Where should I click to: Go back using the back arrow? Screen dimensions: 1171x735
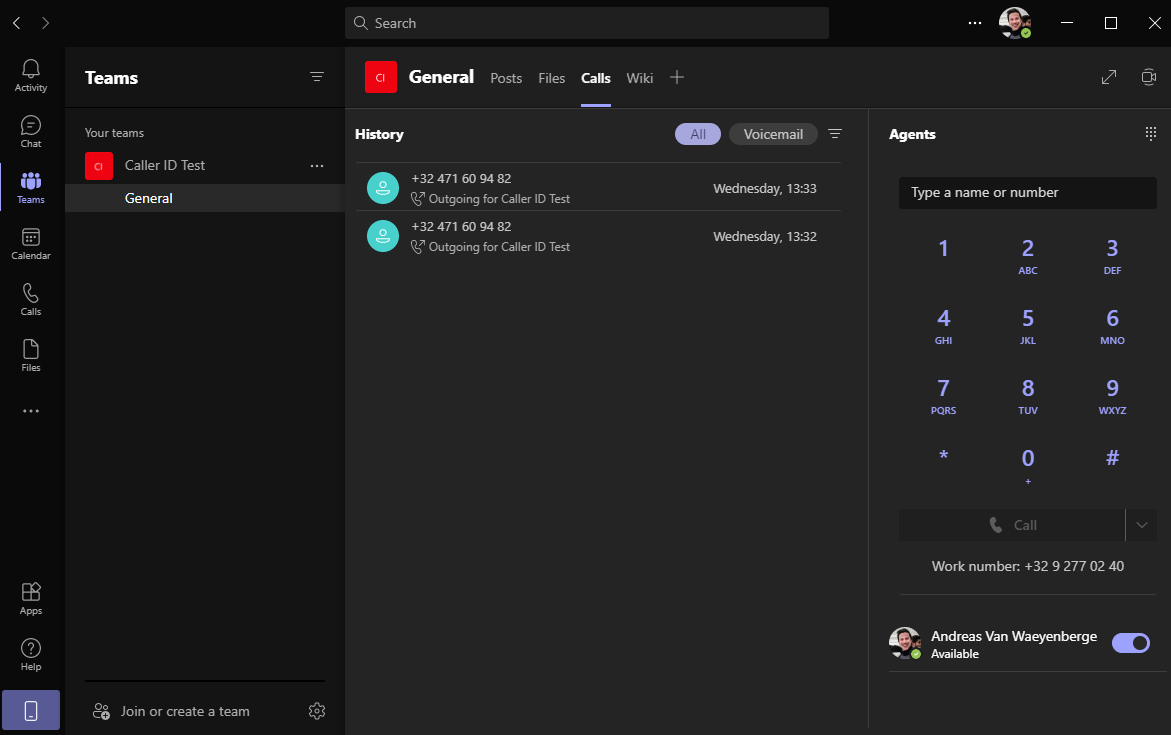click(16, 23)
